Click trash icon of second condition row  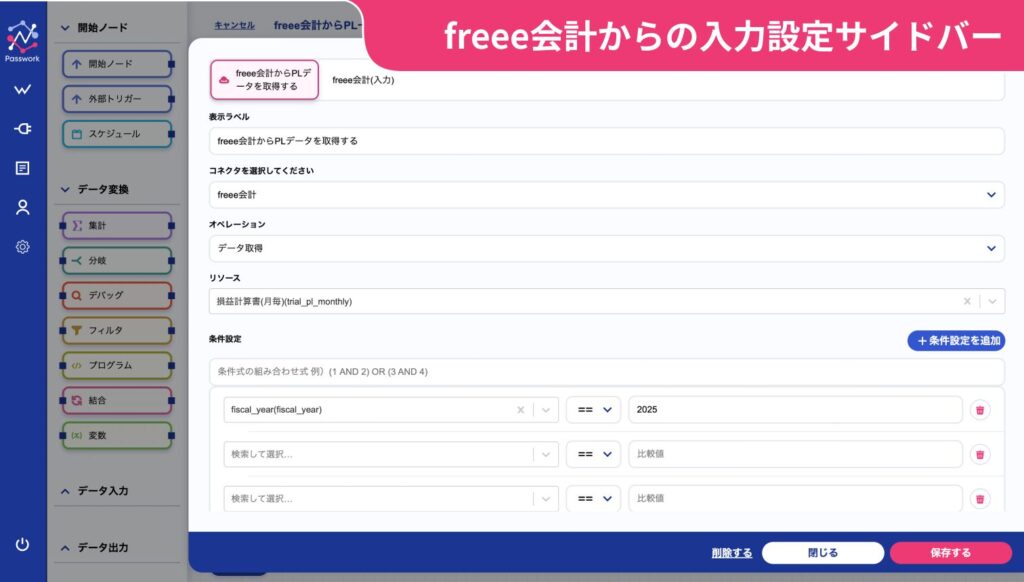[980, 455]
